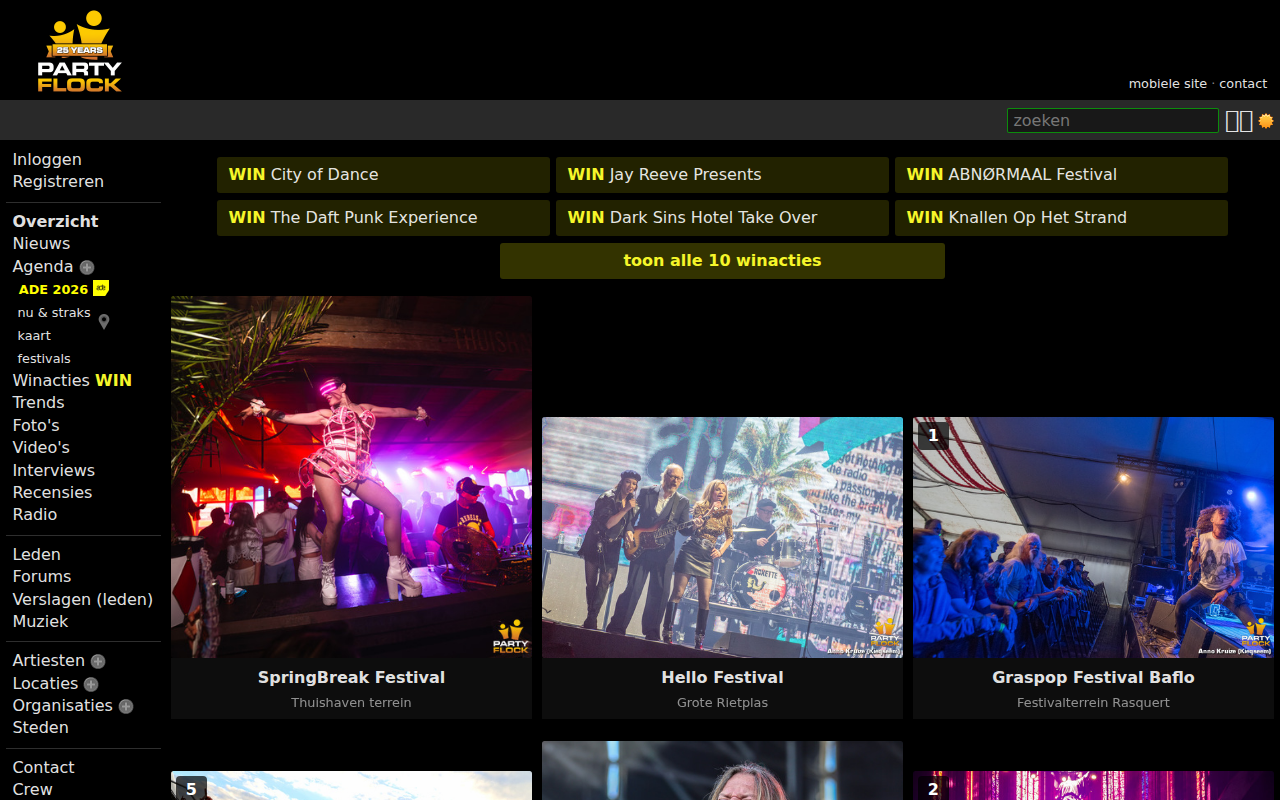Click the number 1 badge on Graspop photo

point(933,435)
